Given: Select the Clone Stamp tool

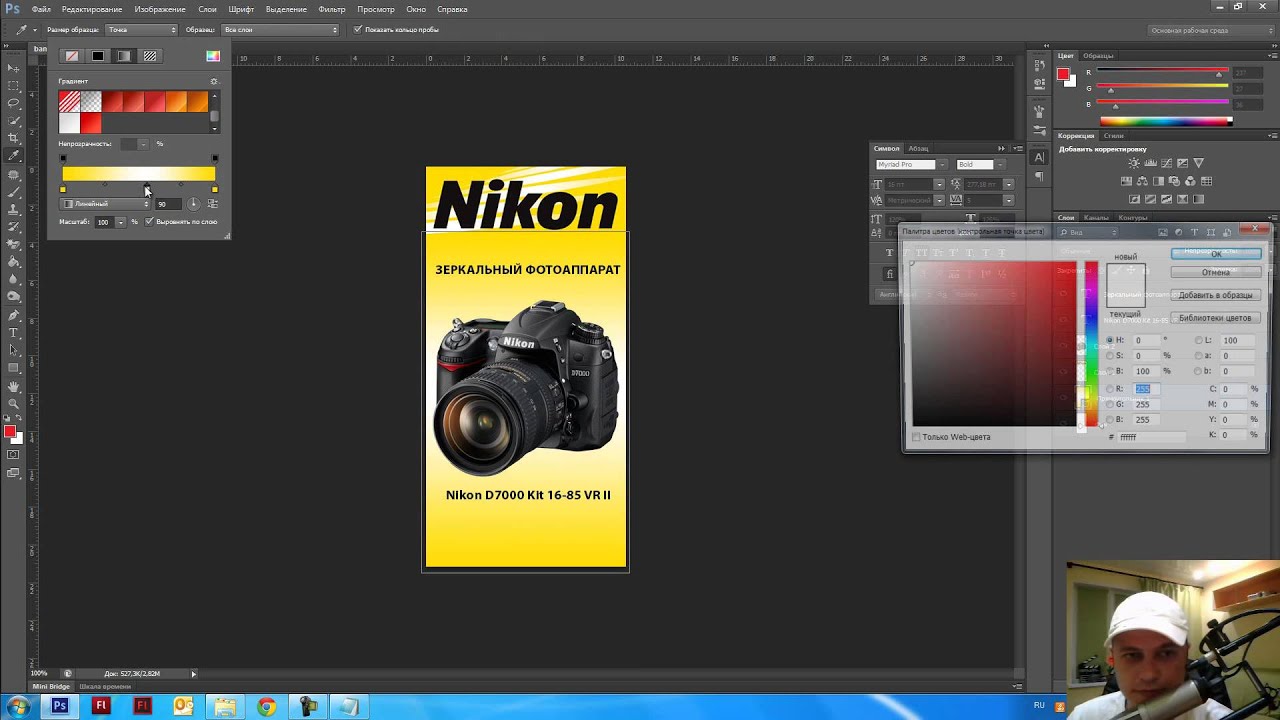Looking at the screenshot, I should pos(13,209).
